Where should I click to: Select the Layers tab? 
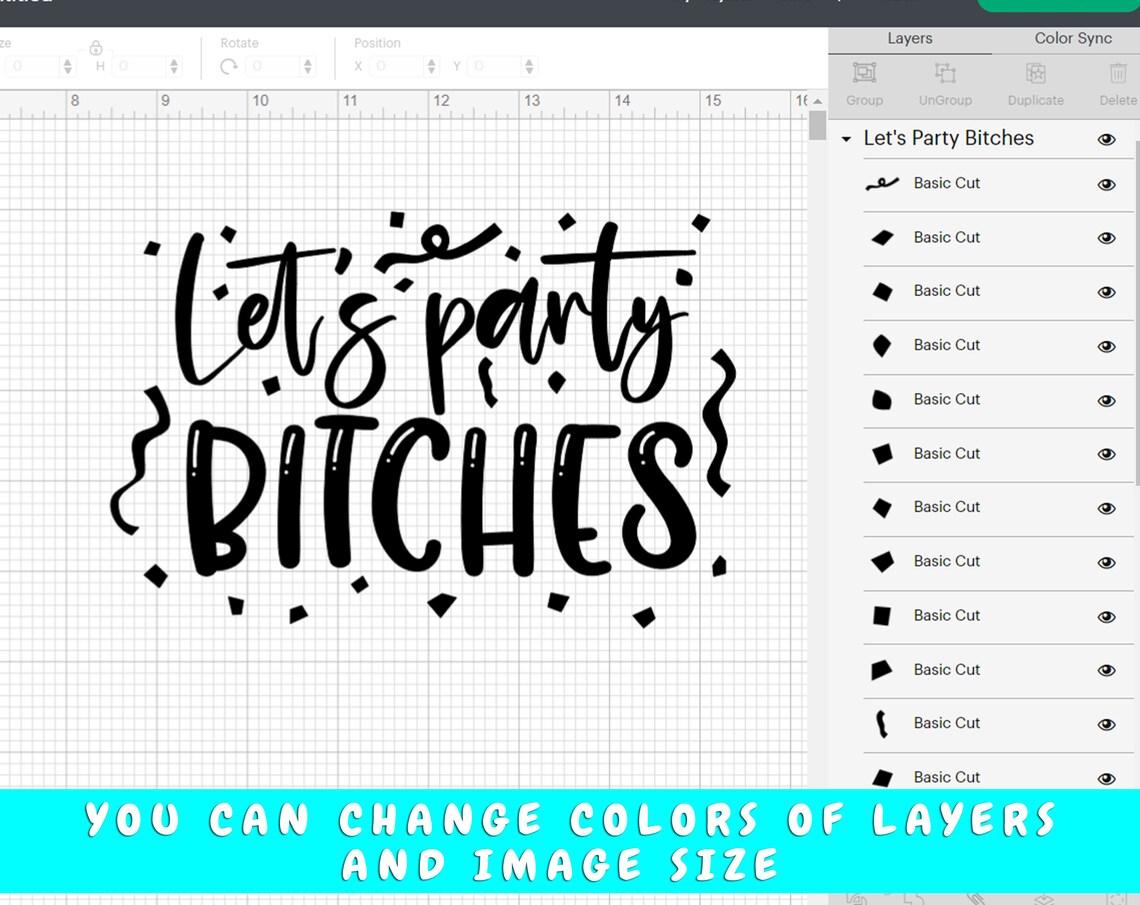[x=909, y=38]
